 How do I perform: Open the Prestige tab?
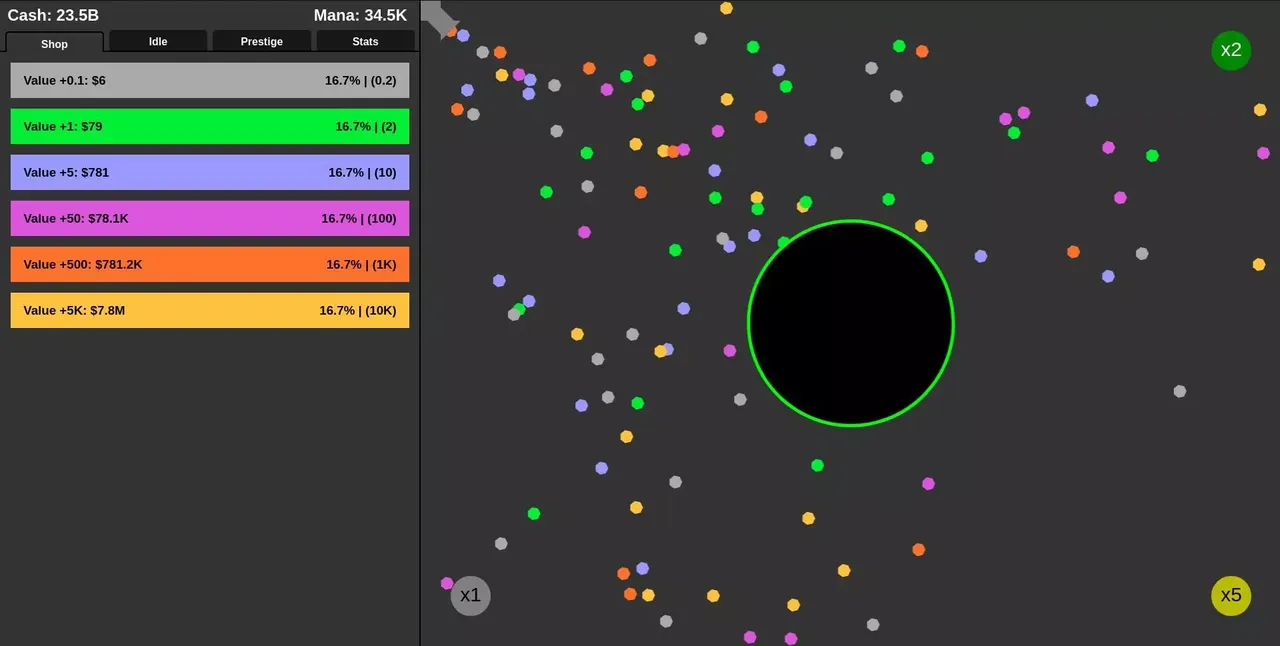[261, 41]
